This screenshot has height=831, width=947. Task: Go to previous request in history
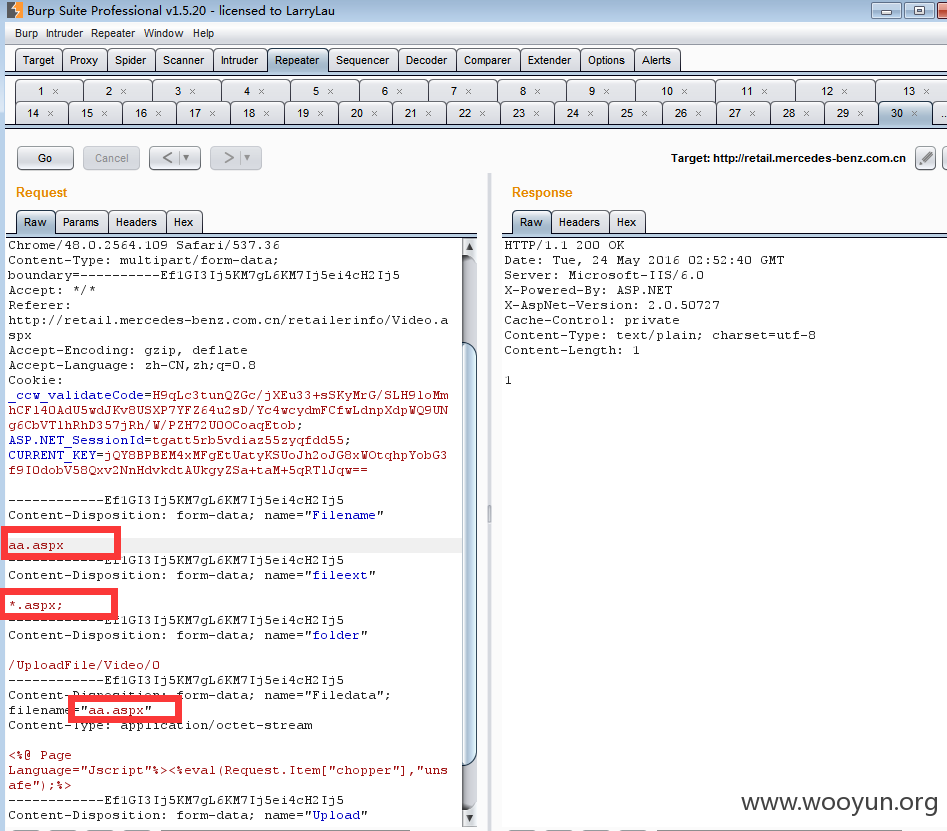click(167, 158)
